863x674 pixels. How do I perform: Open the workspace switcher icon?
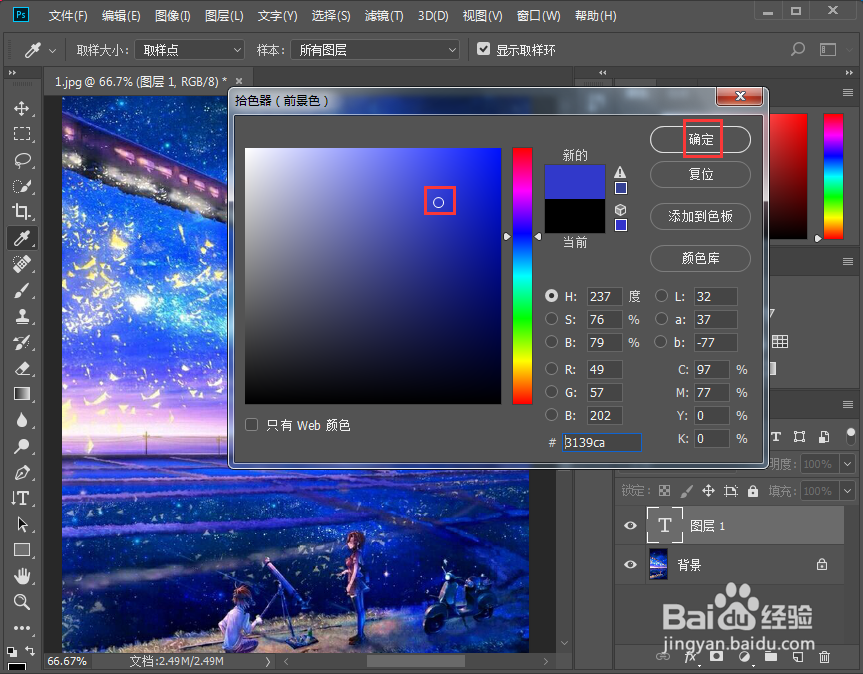(828, 50)
